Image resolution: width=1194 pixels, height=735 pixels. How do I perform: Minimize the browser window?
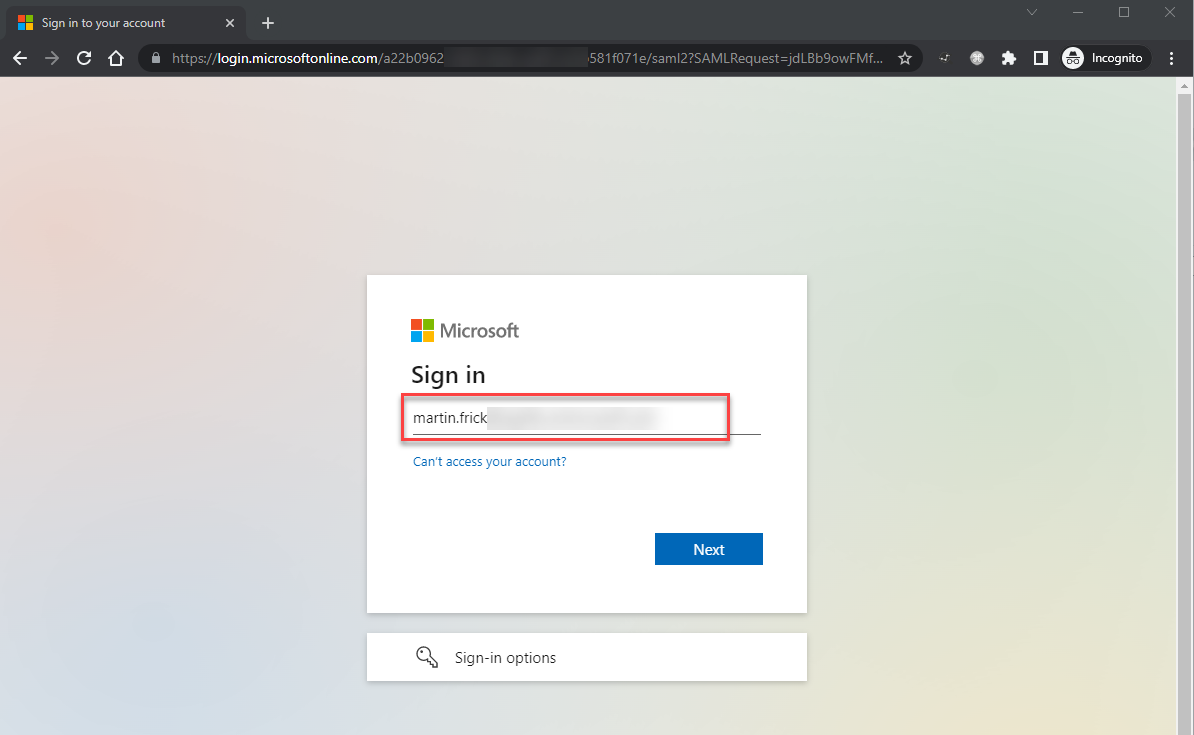pos(1077,12)
